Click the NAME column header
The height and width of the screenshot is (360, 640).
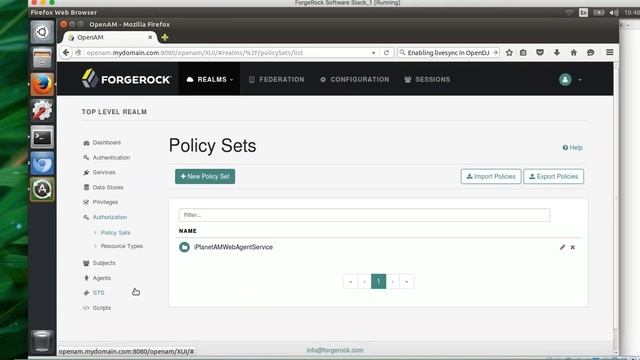[188, 231]
